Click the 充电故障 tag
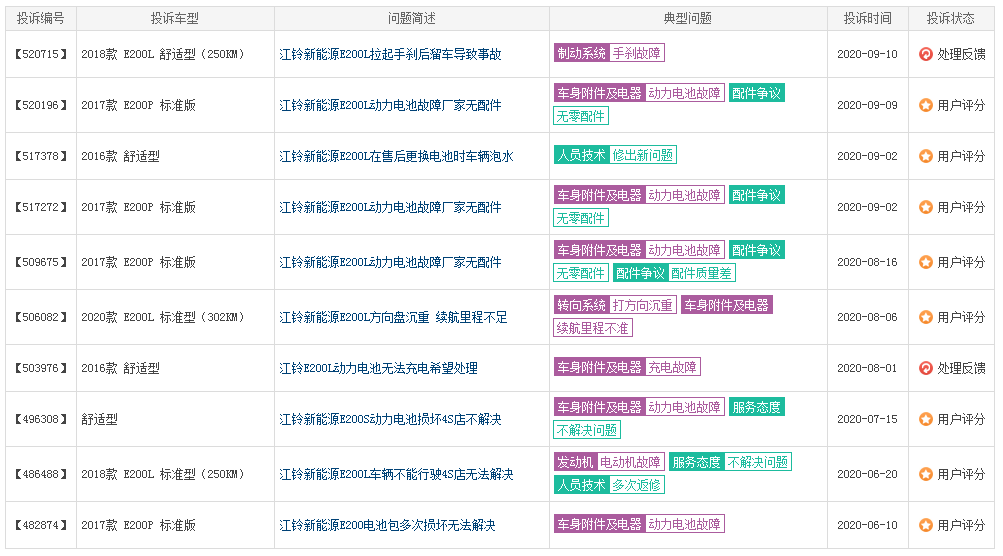 coord(673,367)
